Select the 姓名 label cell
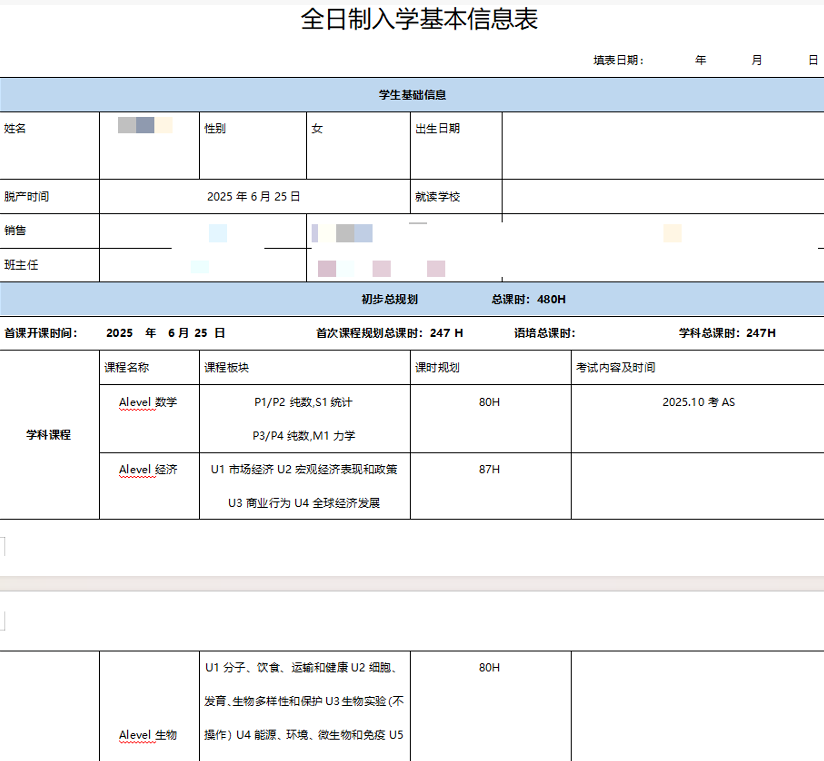The image size is (824, 761). (x=16, y=129)
